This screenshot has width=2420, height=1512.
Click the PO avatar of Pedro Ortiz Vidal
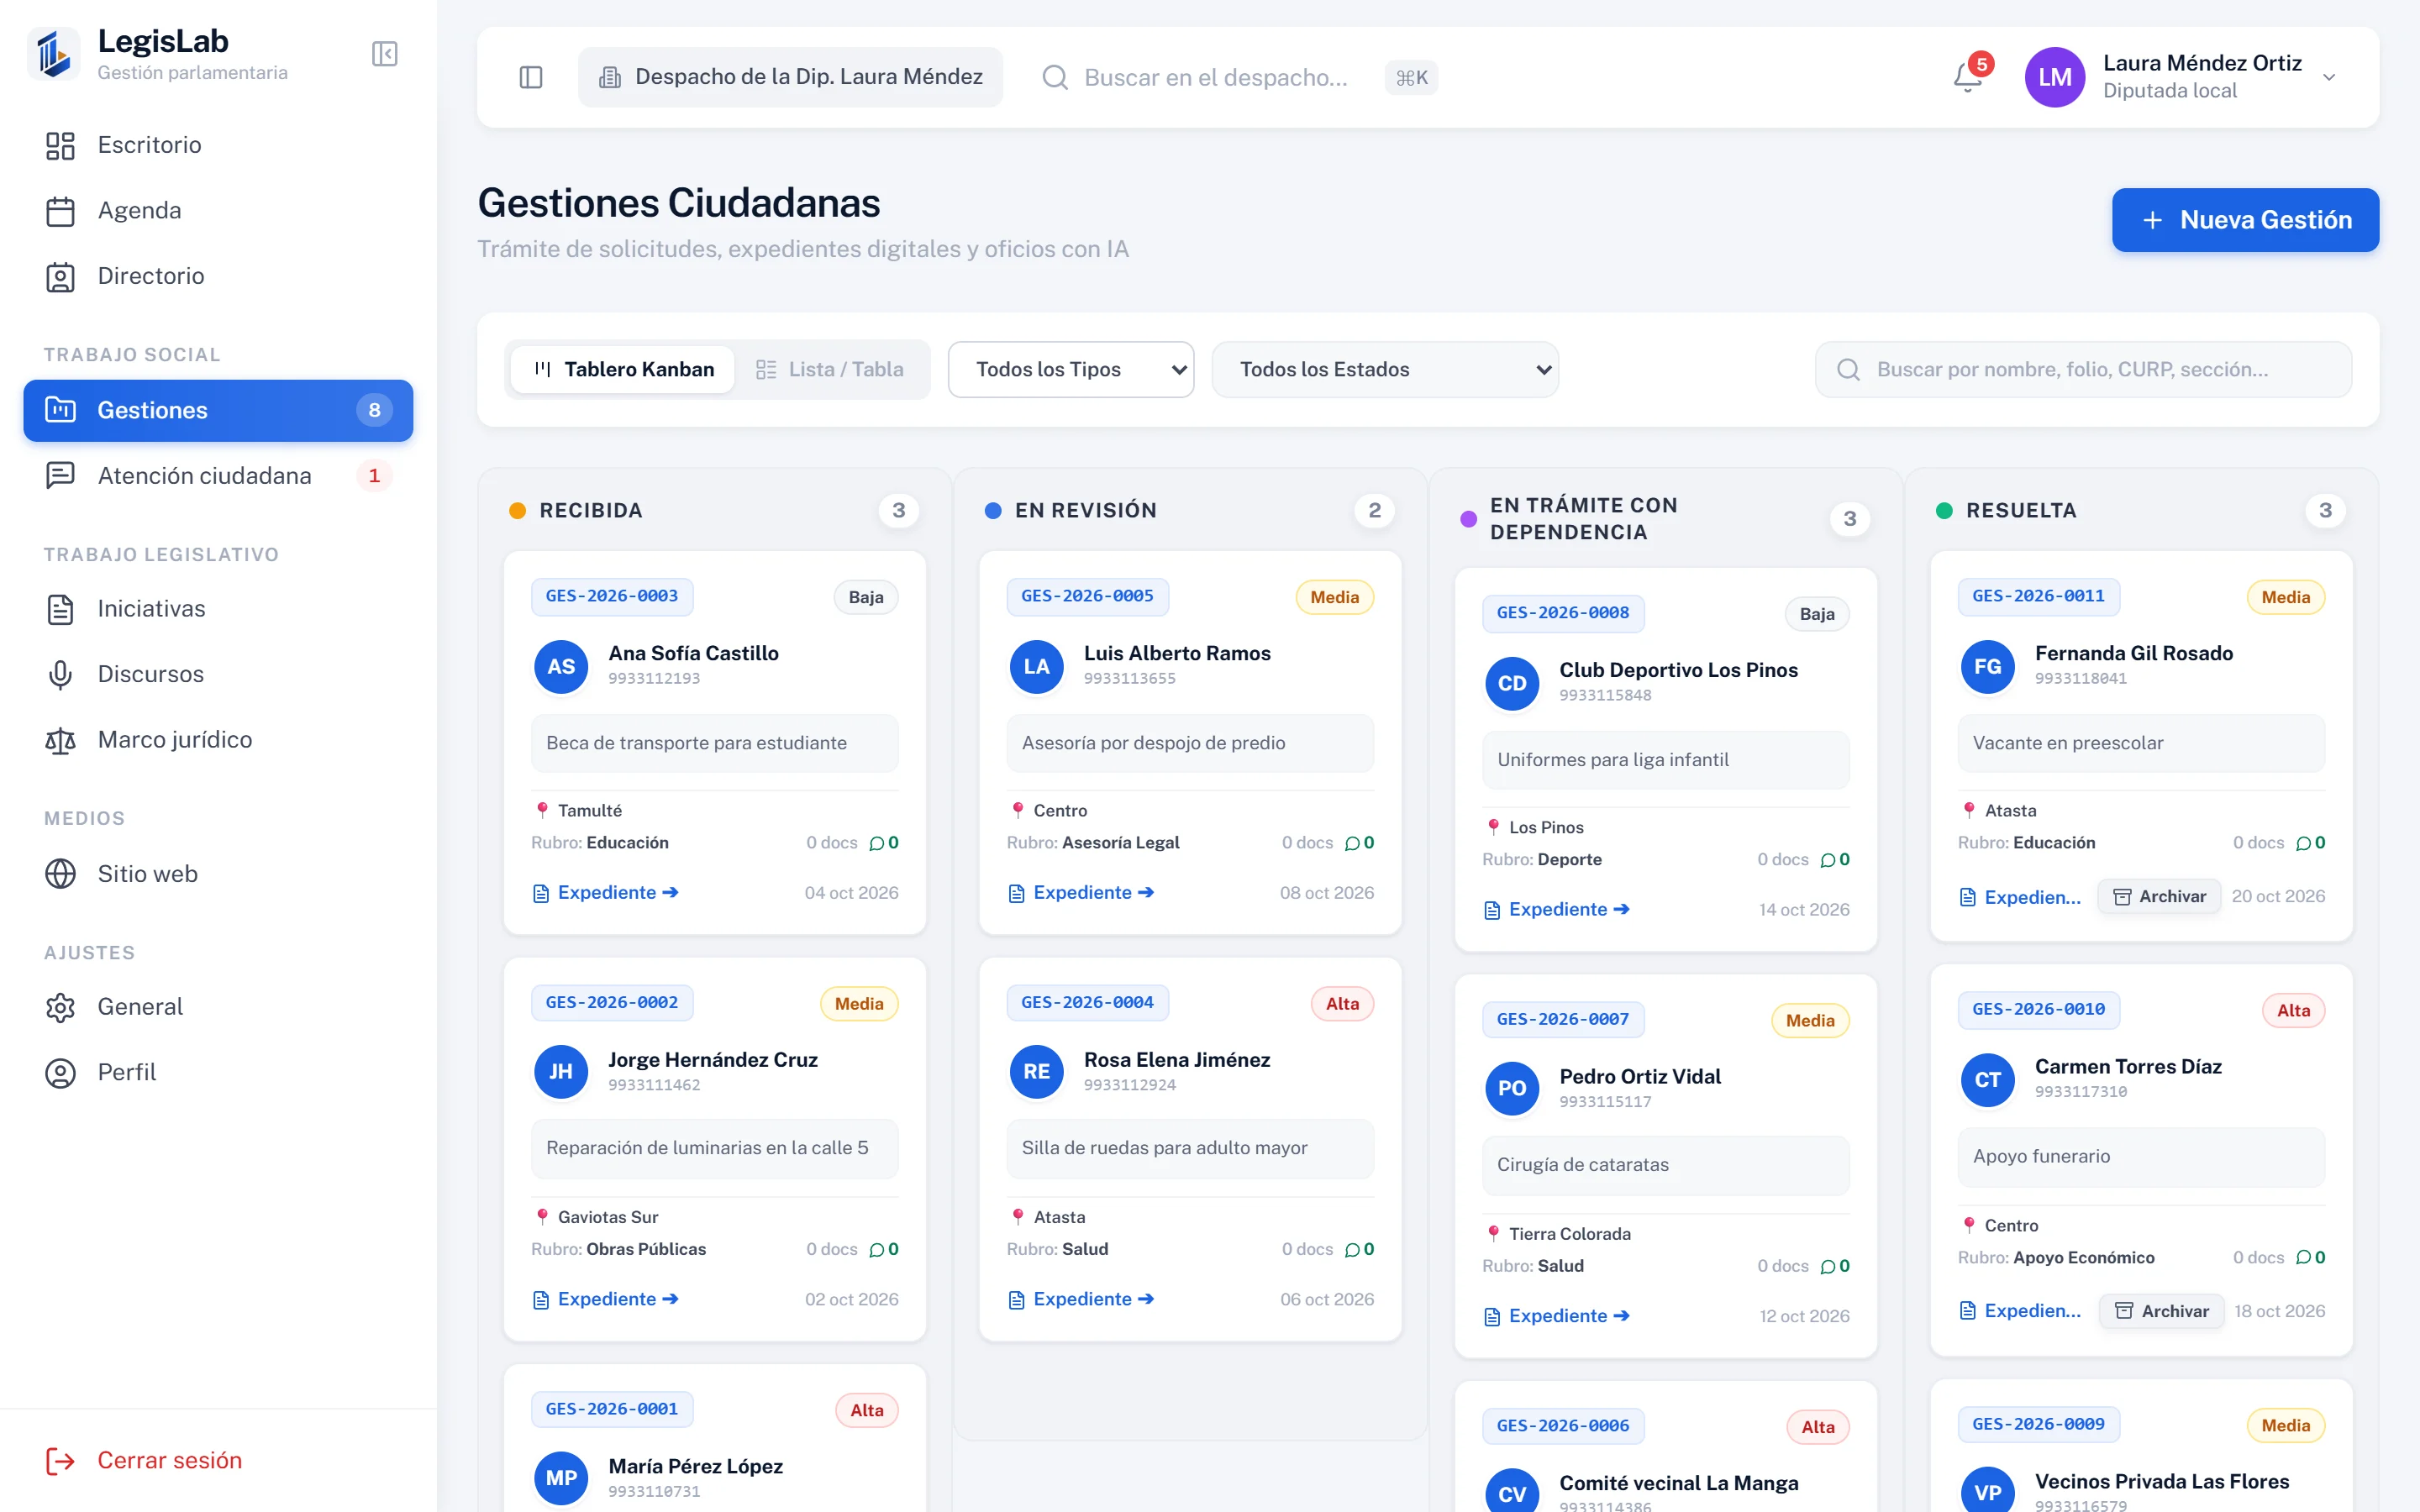pos(1512,1089)
